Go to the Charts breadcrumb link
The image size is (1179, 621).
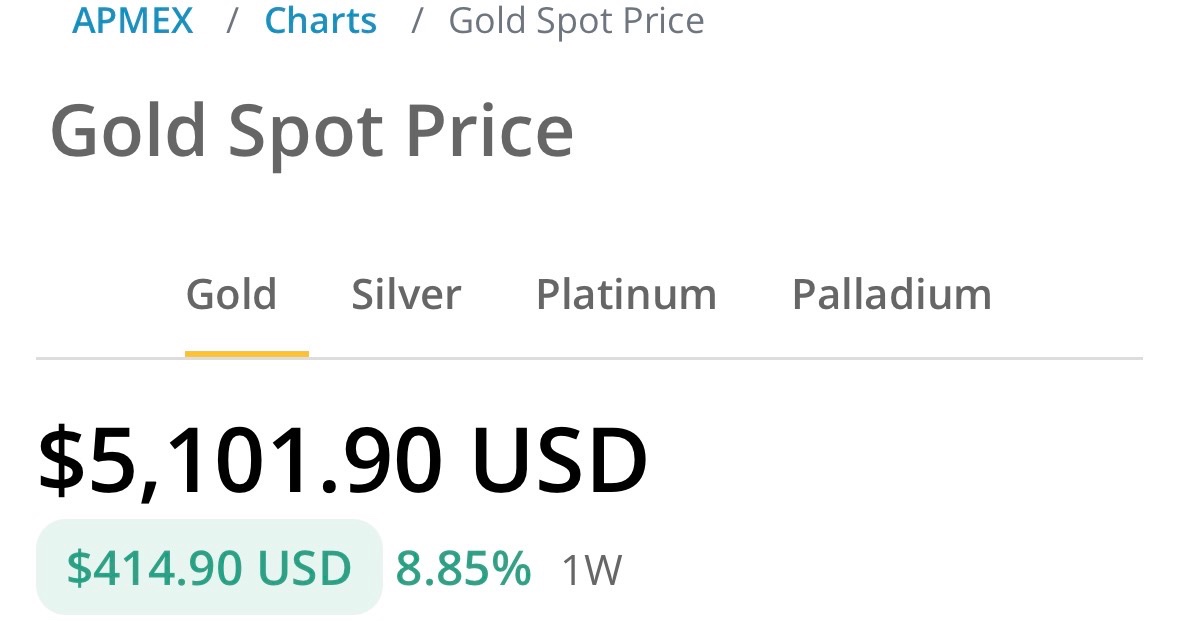point(320,20)
